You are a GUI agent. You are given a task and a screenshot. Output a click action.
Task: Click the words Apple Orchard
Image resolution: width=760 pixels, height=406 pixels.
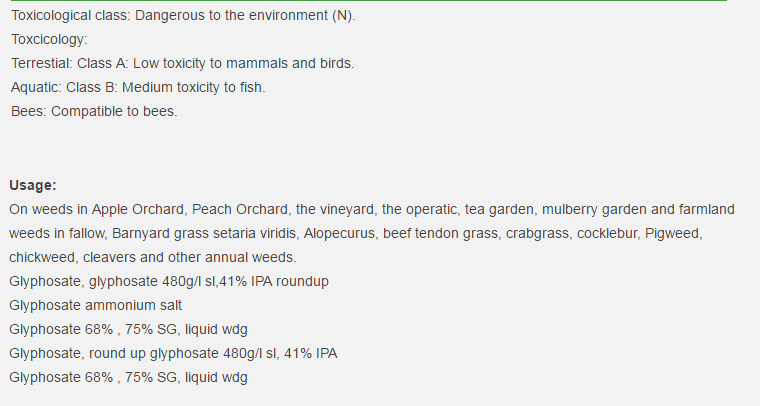tap(138, 209)
